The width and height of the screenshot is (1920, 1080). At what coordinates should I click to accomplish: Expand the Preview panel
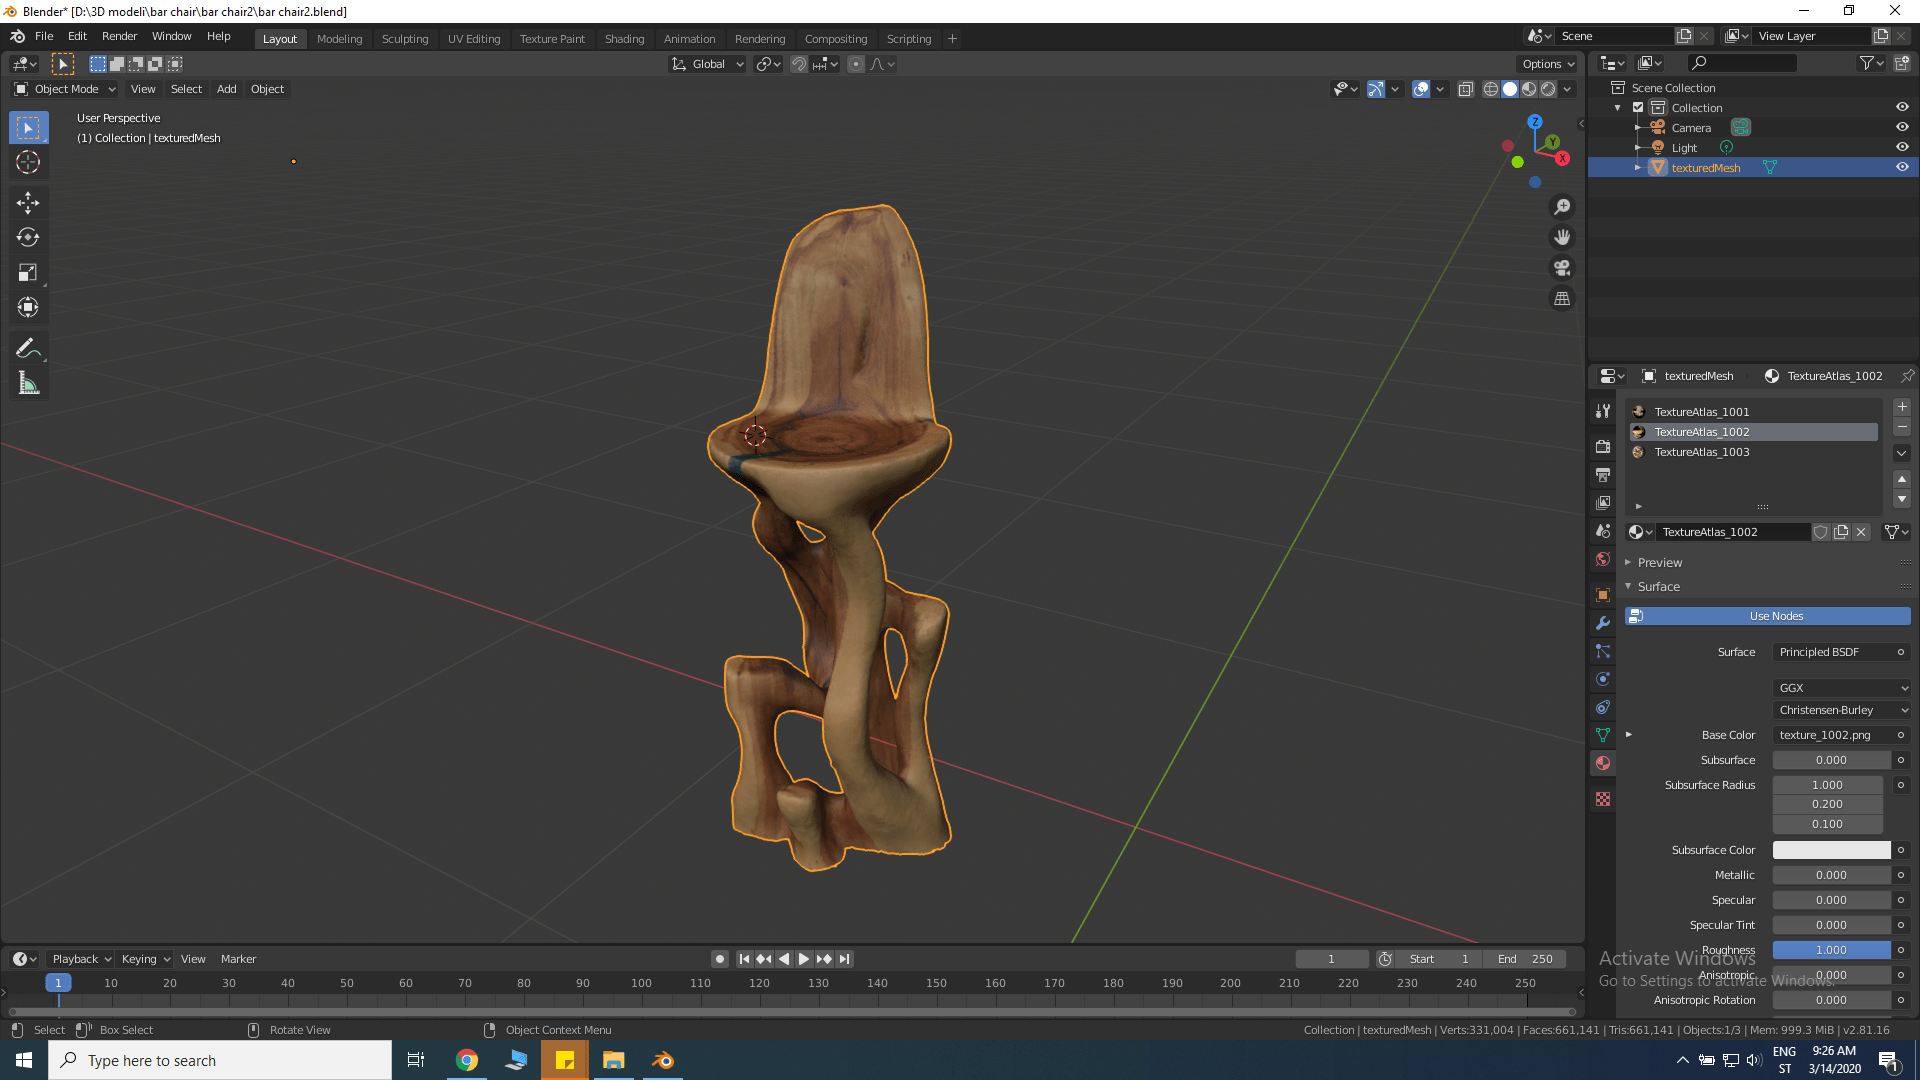coord(1660,562)
